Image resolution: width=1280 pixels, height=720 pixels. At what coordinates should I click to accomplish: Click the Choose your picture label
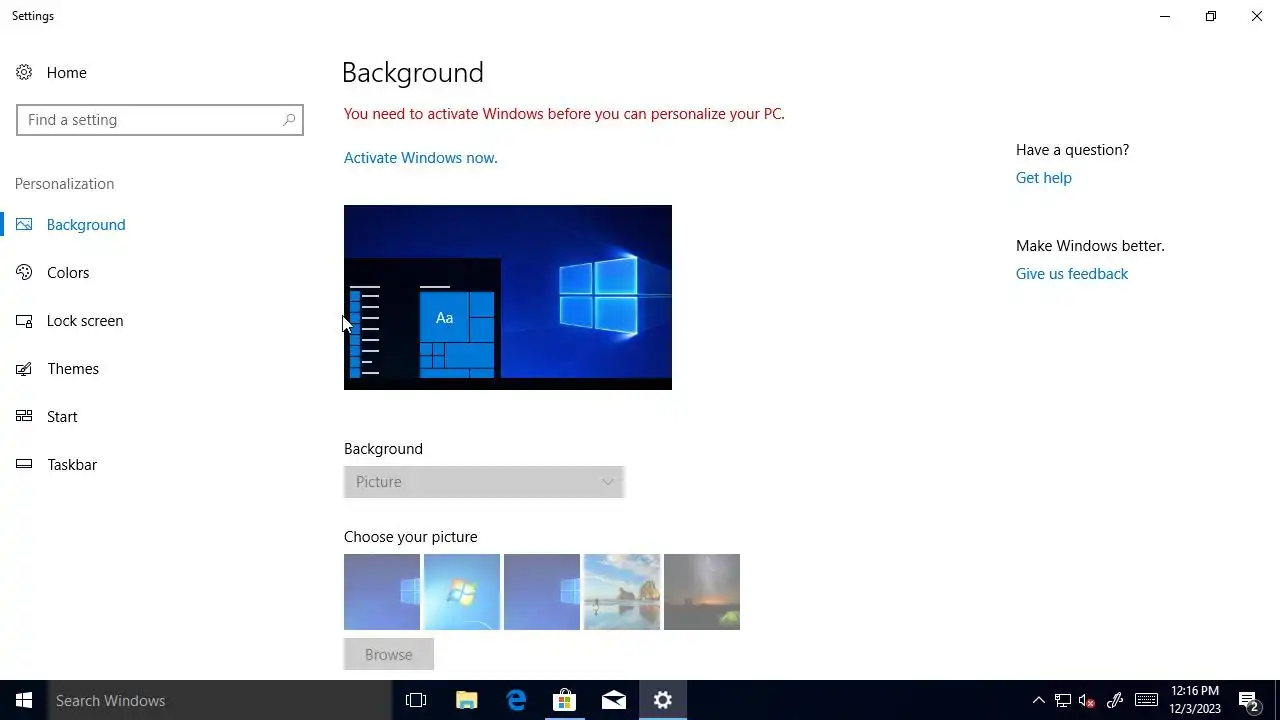click(411, 537)
